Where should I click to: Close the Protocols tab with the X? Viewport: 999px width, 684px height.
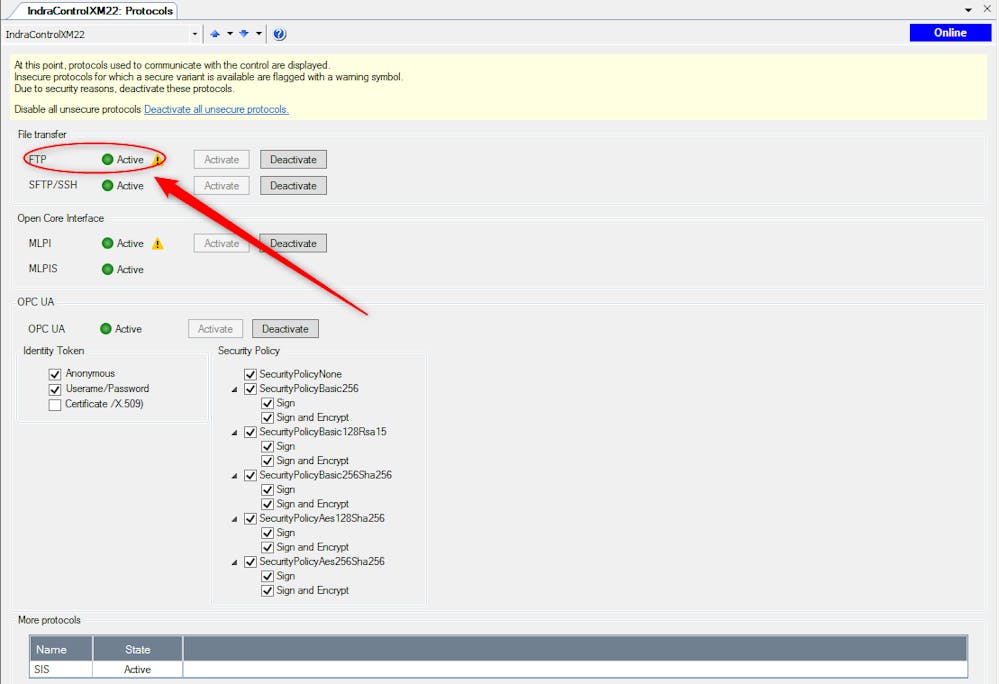tap(987, 10)
